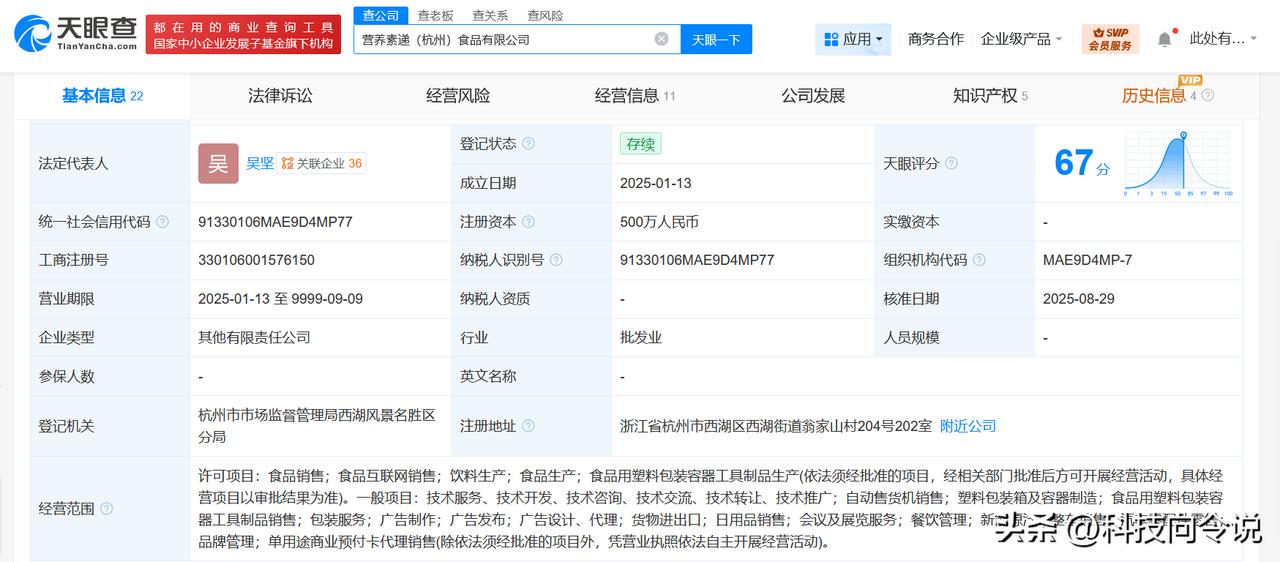The height and width of the screenshot is (562, 1280).
Task: Click the 关联企业 36 badge
Action: 321,163
